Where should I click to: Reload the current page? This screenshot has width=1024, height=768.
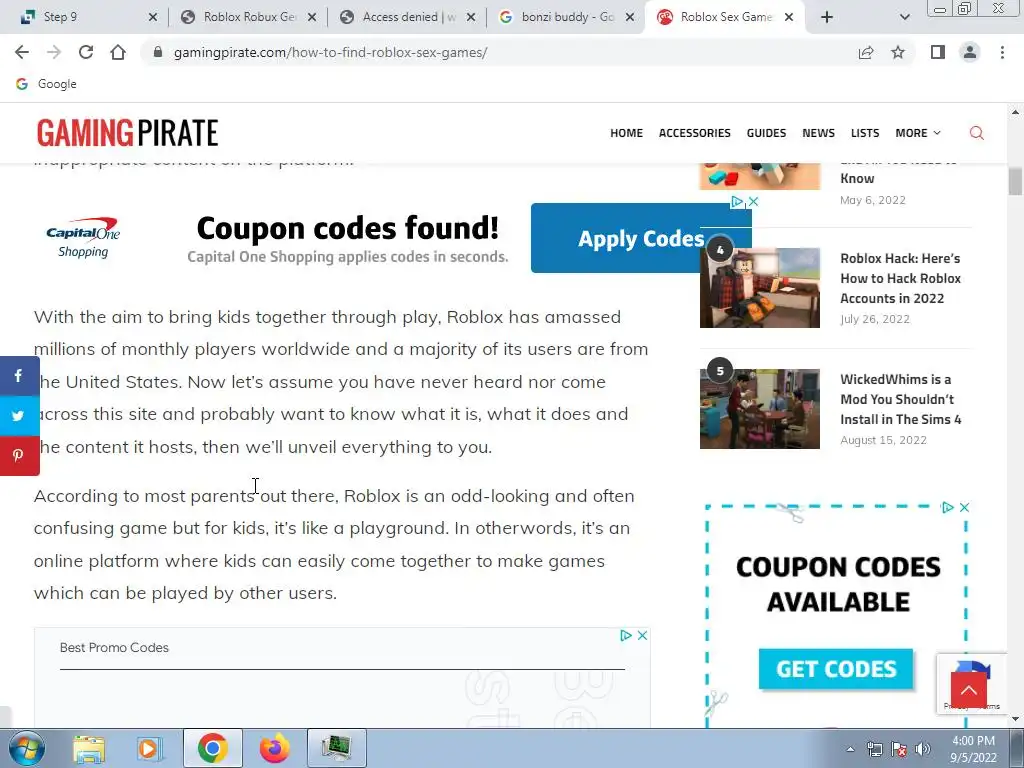click(86, 52)
